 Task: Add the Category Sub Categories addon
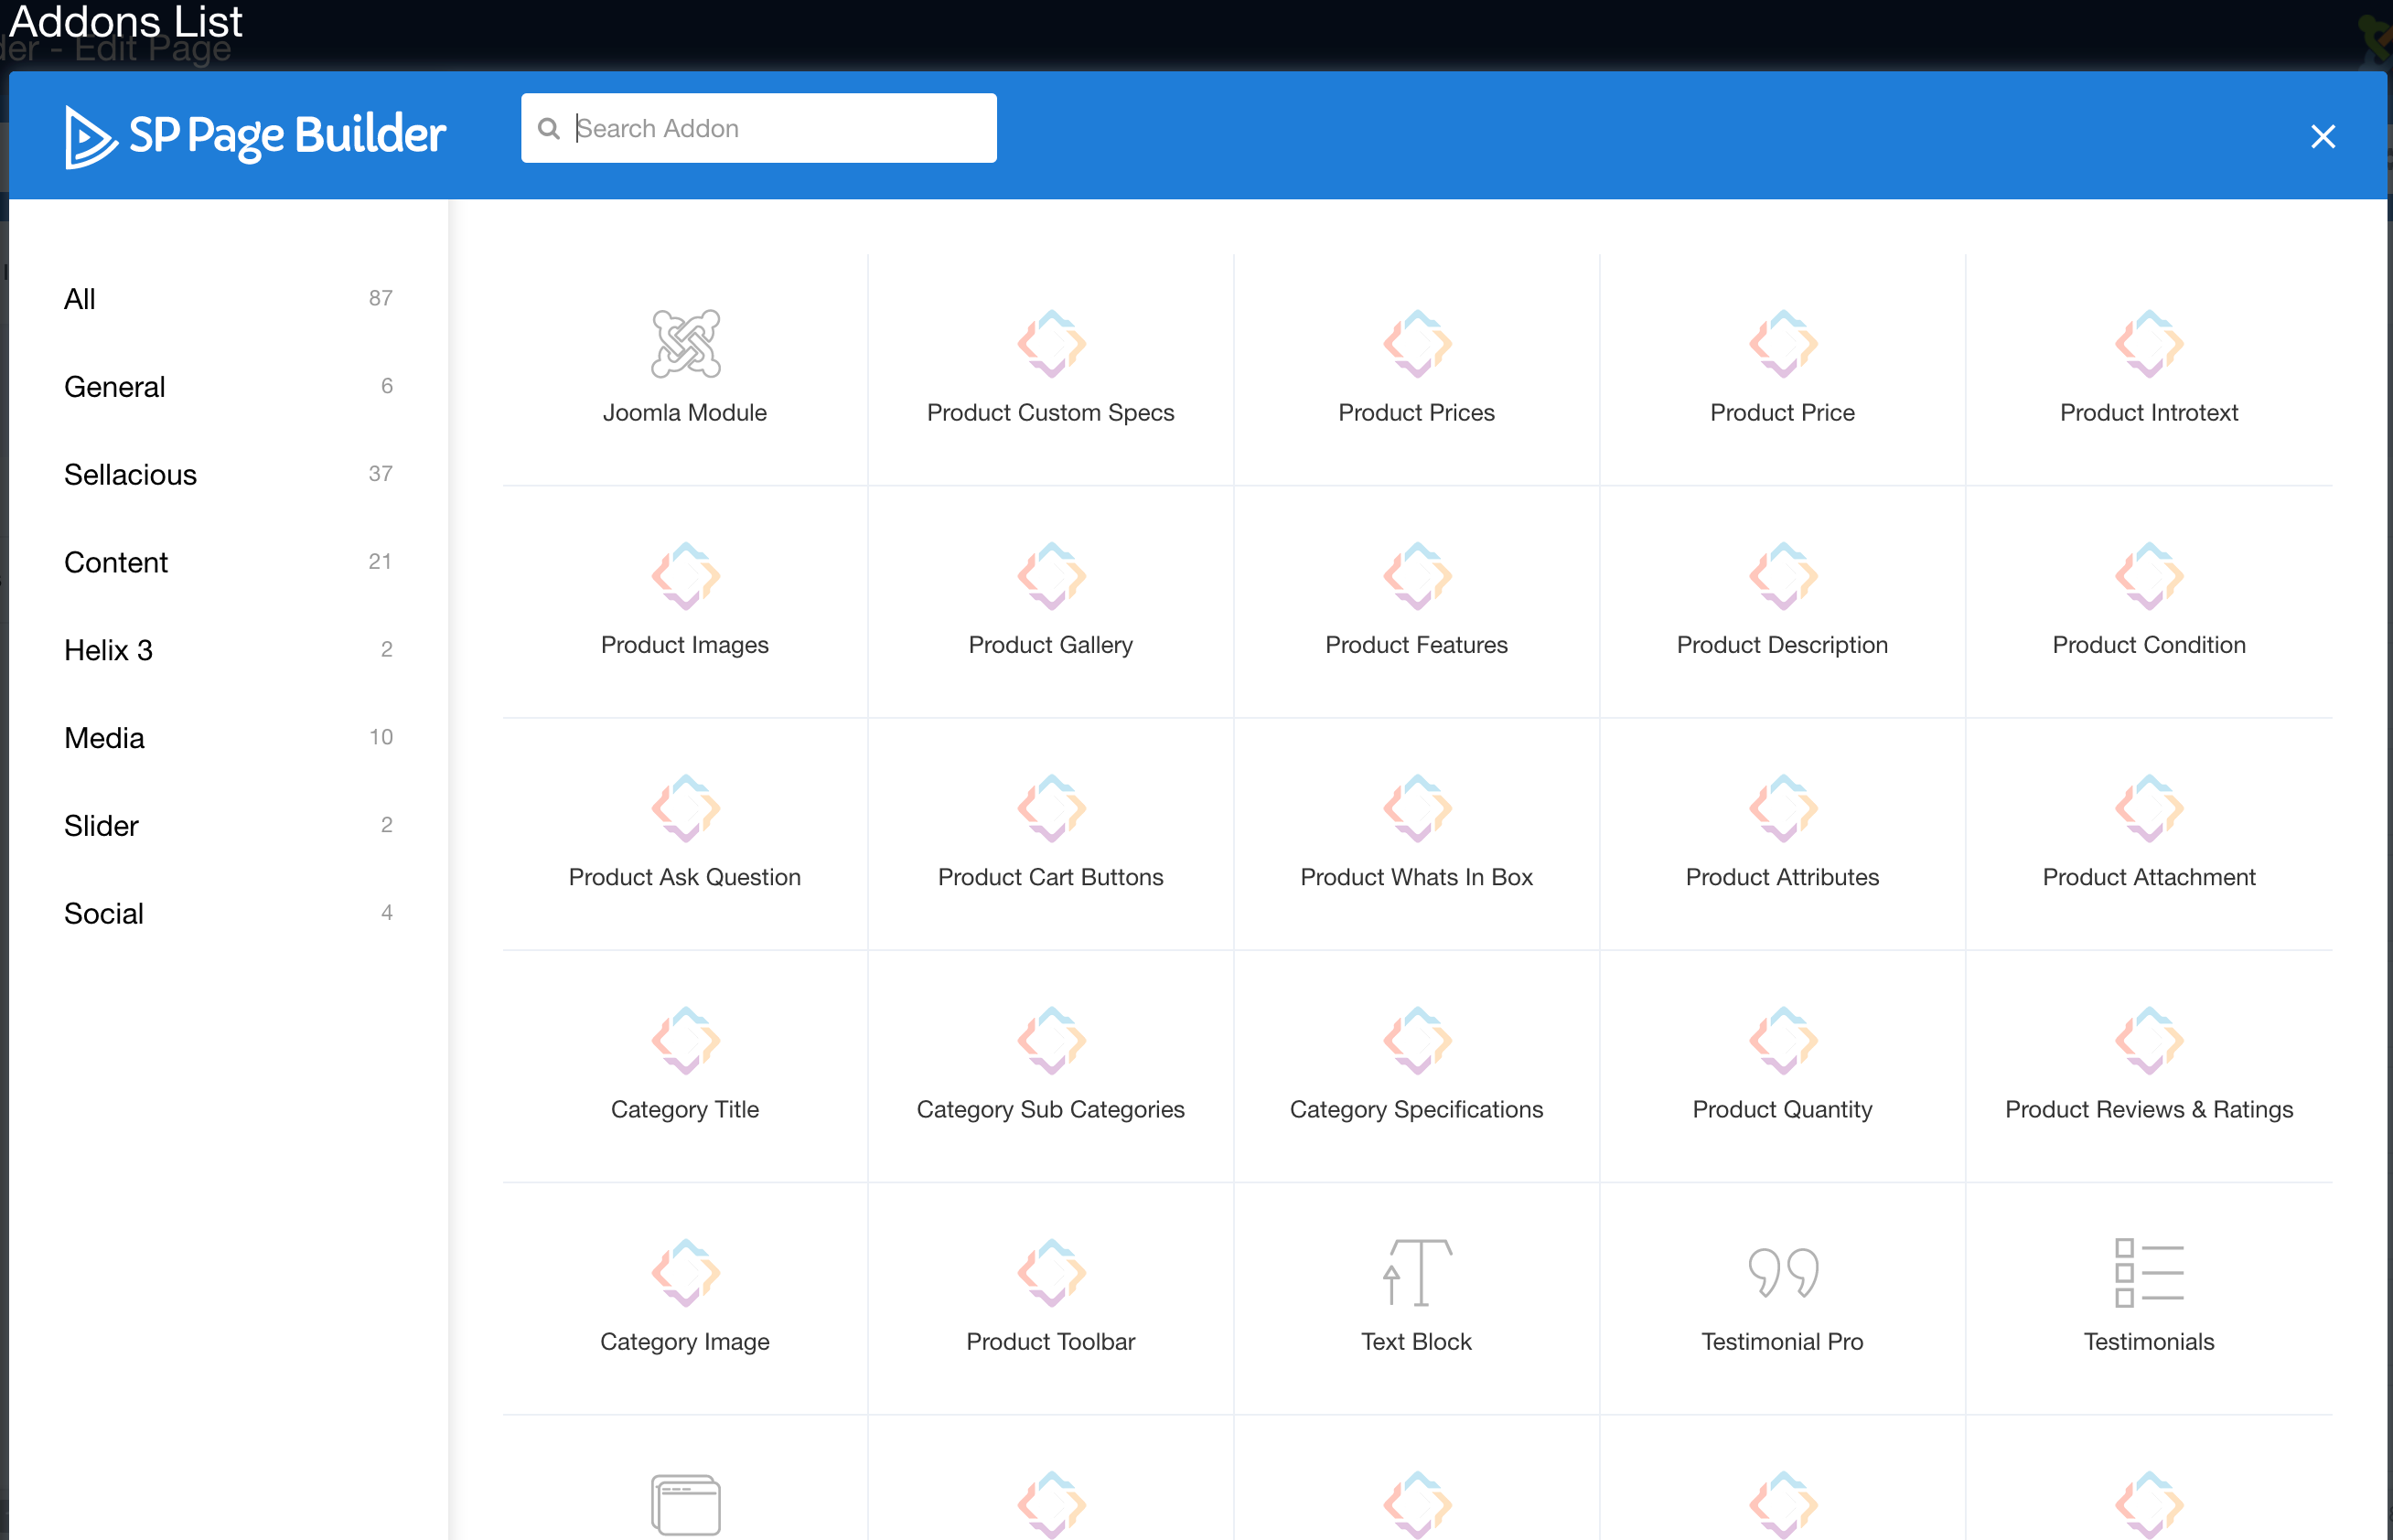pos(1050,1065)
